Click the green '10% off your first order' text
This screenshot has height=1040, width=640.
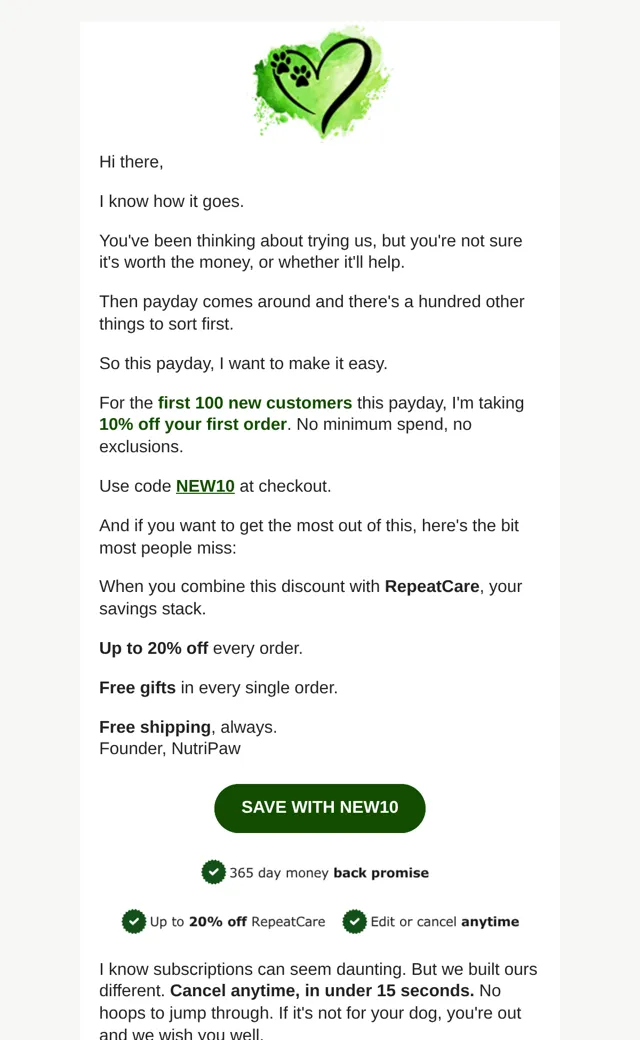pyautogui.click(x=193, y=424)
